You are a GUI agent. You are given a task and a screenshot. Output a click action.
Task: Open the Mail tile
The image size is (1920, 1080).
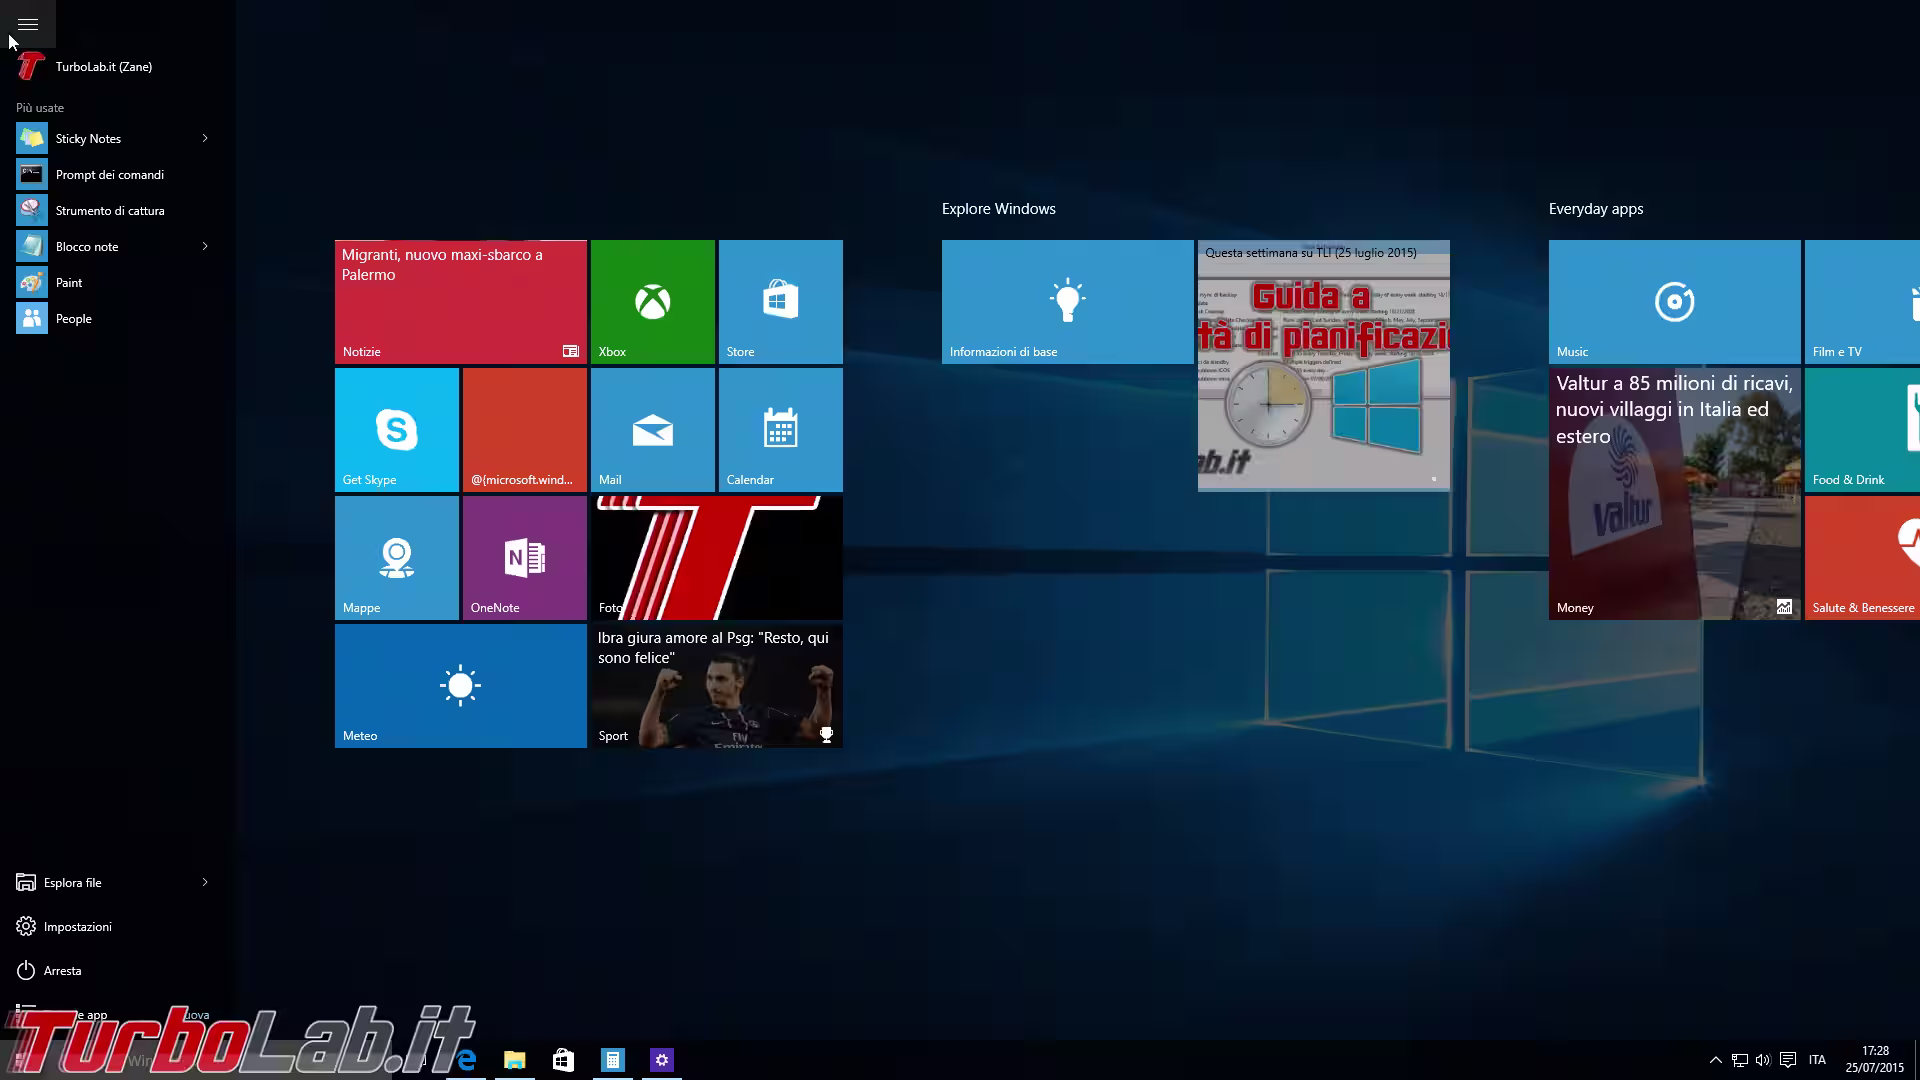(652, 430)
